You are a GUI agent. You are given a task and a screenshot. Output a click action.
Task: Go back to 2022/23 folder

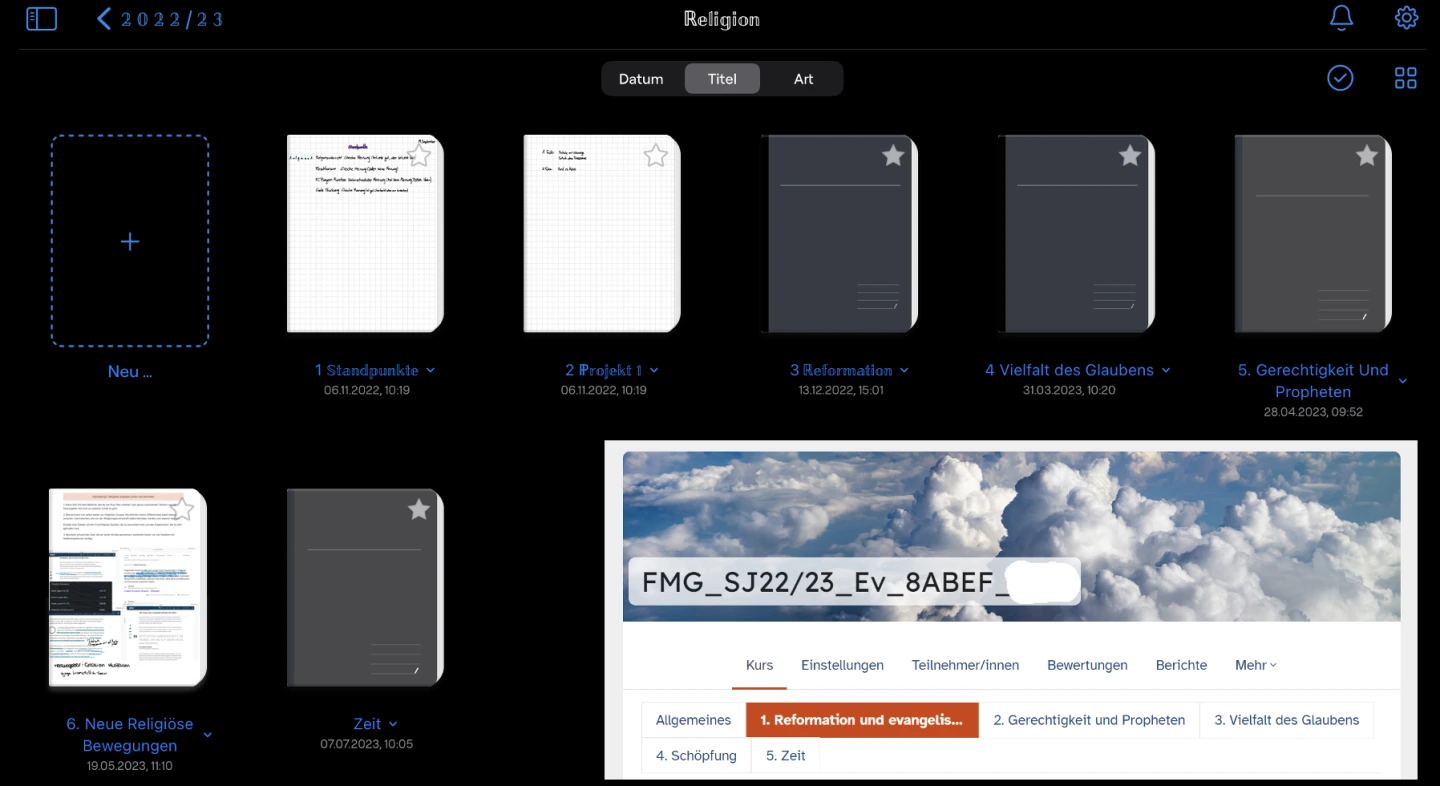coord(160,19)
